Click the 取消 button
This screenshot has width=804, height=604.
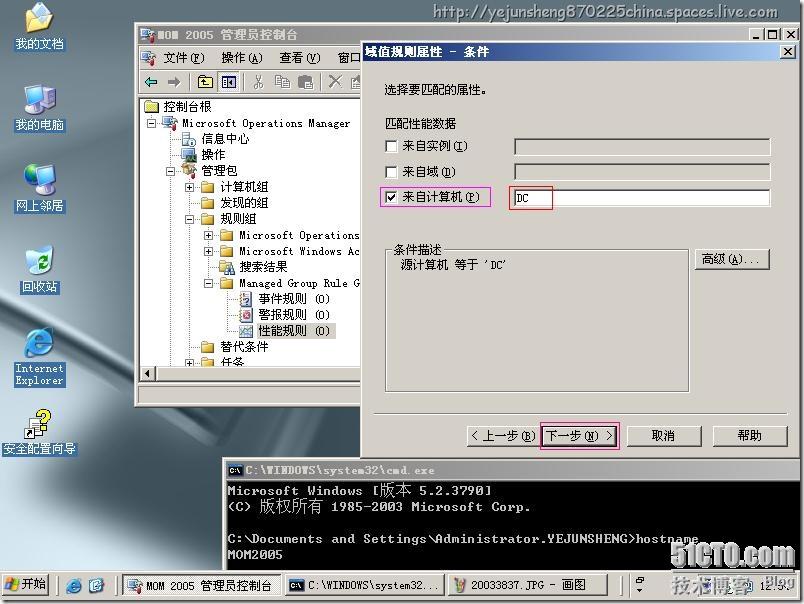[x=664, y=436]
